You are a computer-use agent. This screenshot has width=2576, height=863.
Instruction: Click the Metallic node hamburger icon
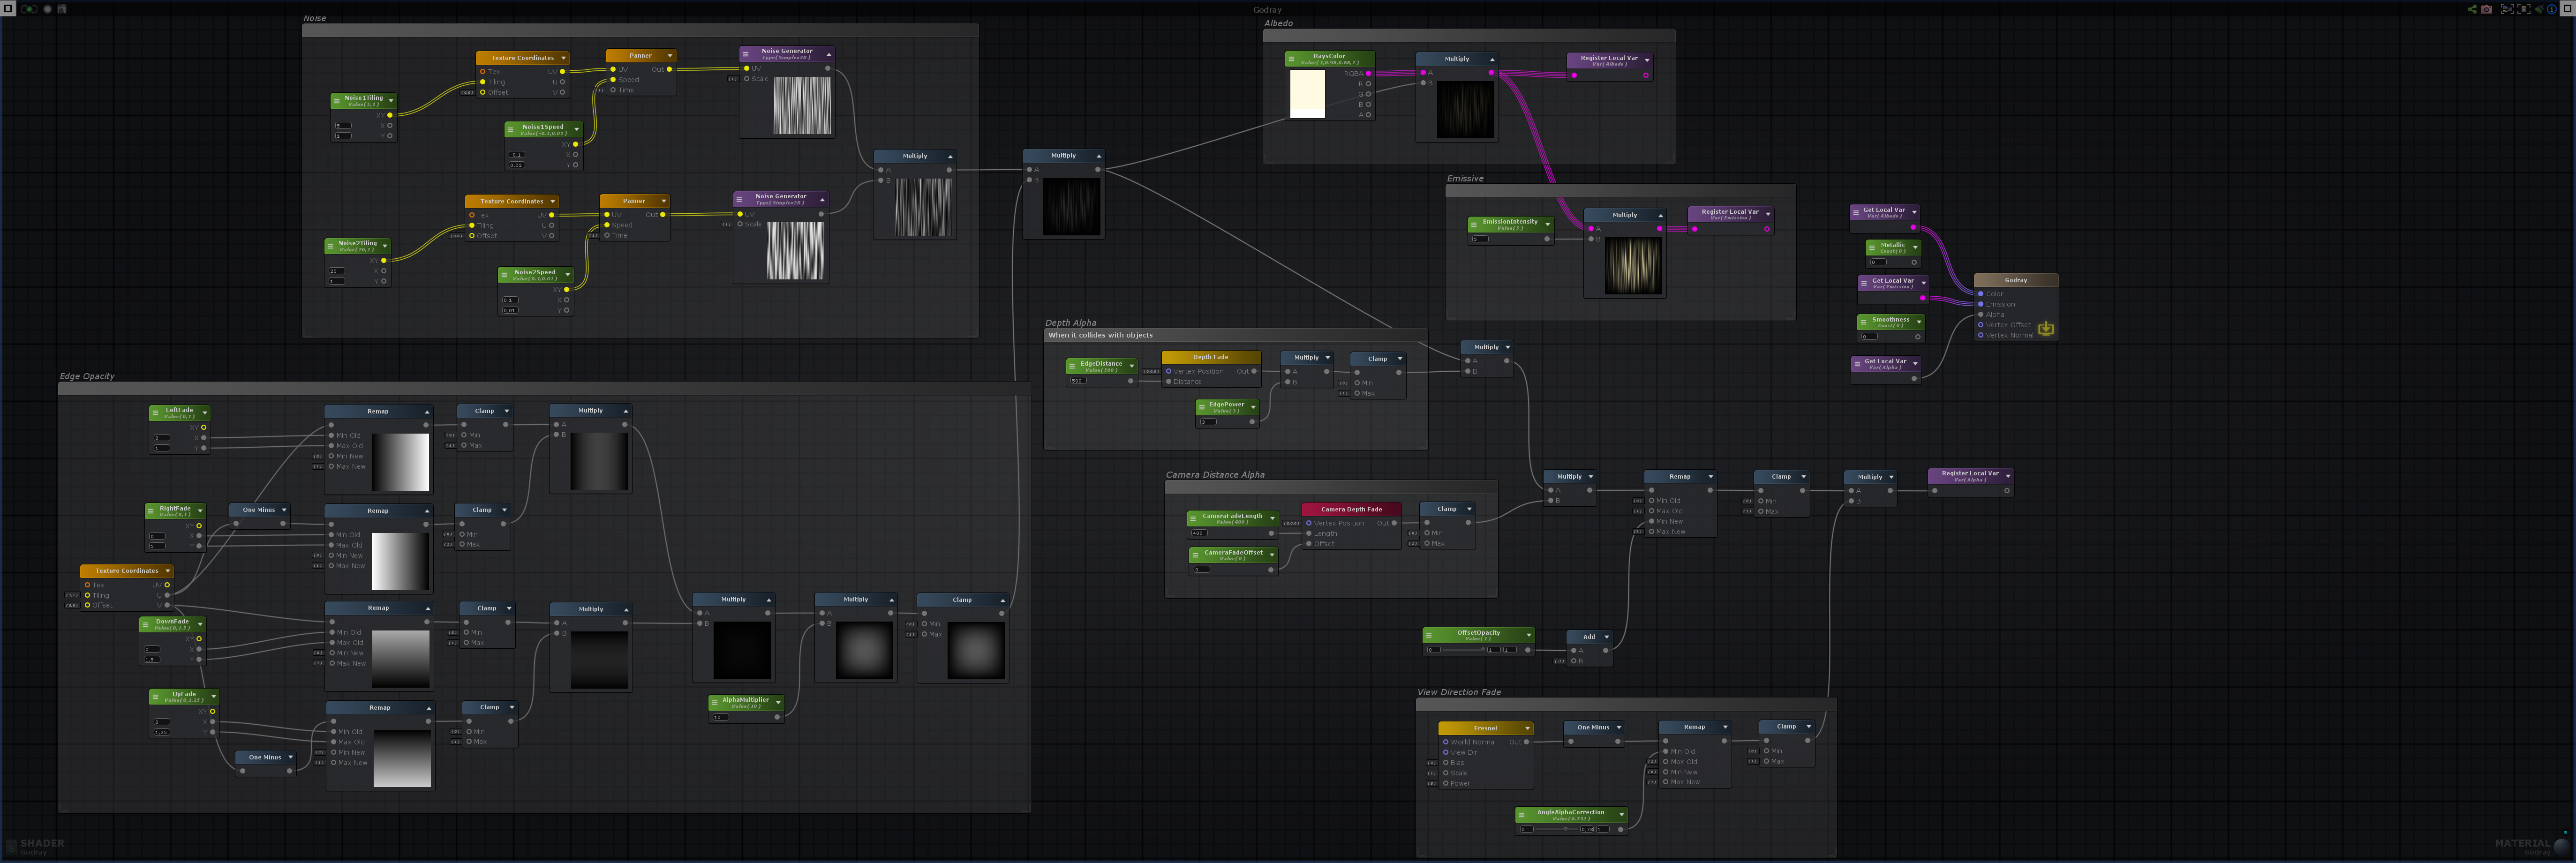coord(1873,247)
